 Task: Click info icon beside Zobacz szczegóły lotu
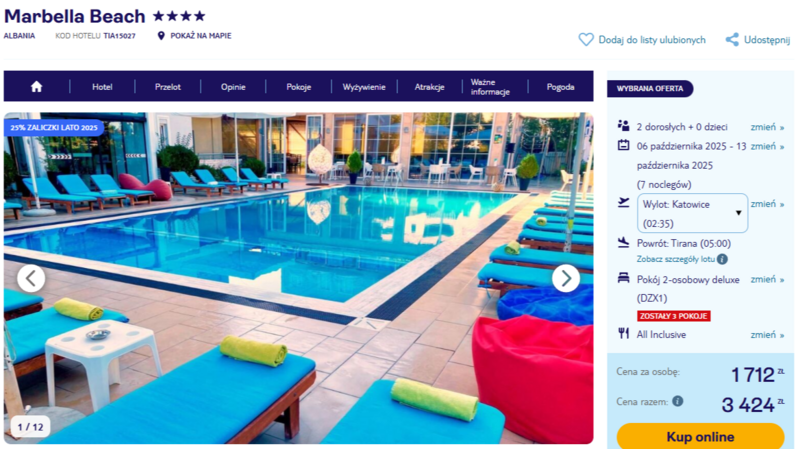[722, 259]
